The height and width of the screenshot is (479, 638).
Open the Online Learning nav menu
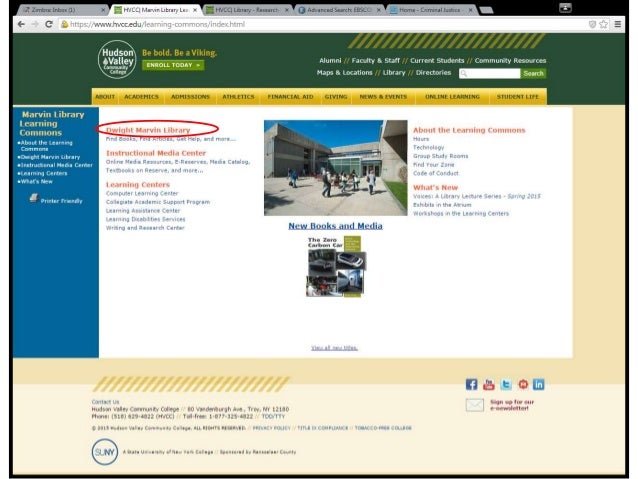coord(452,97)
